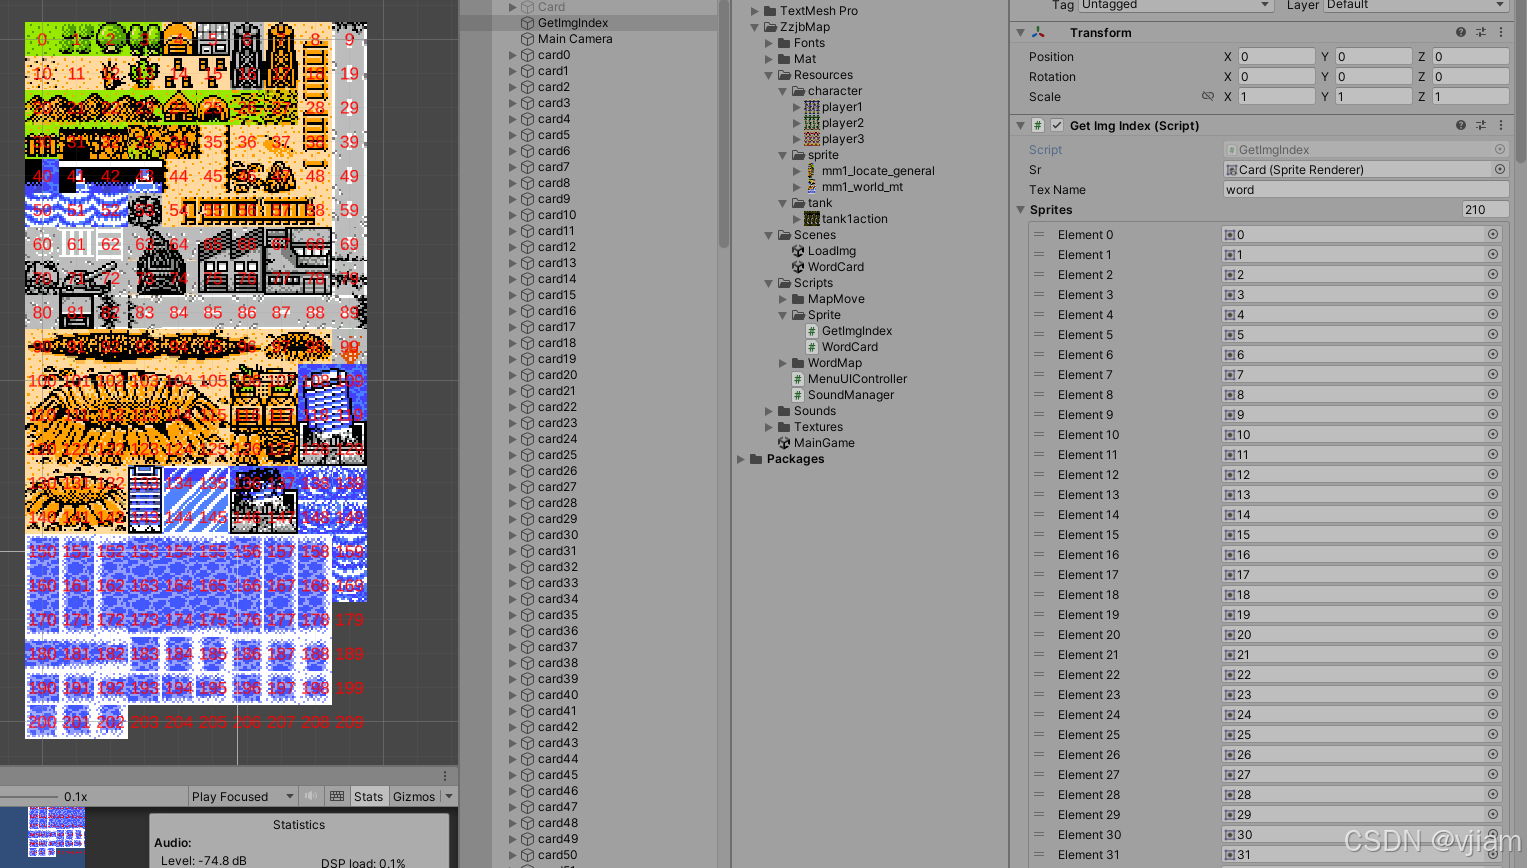Open the Play Focused dropdown
The image size is (1527, 868).
point(243,797)
